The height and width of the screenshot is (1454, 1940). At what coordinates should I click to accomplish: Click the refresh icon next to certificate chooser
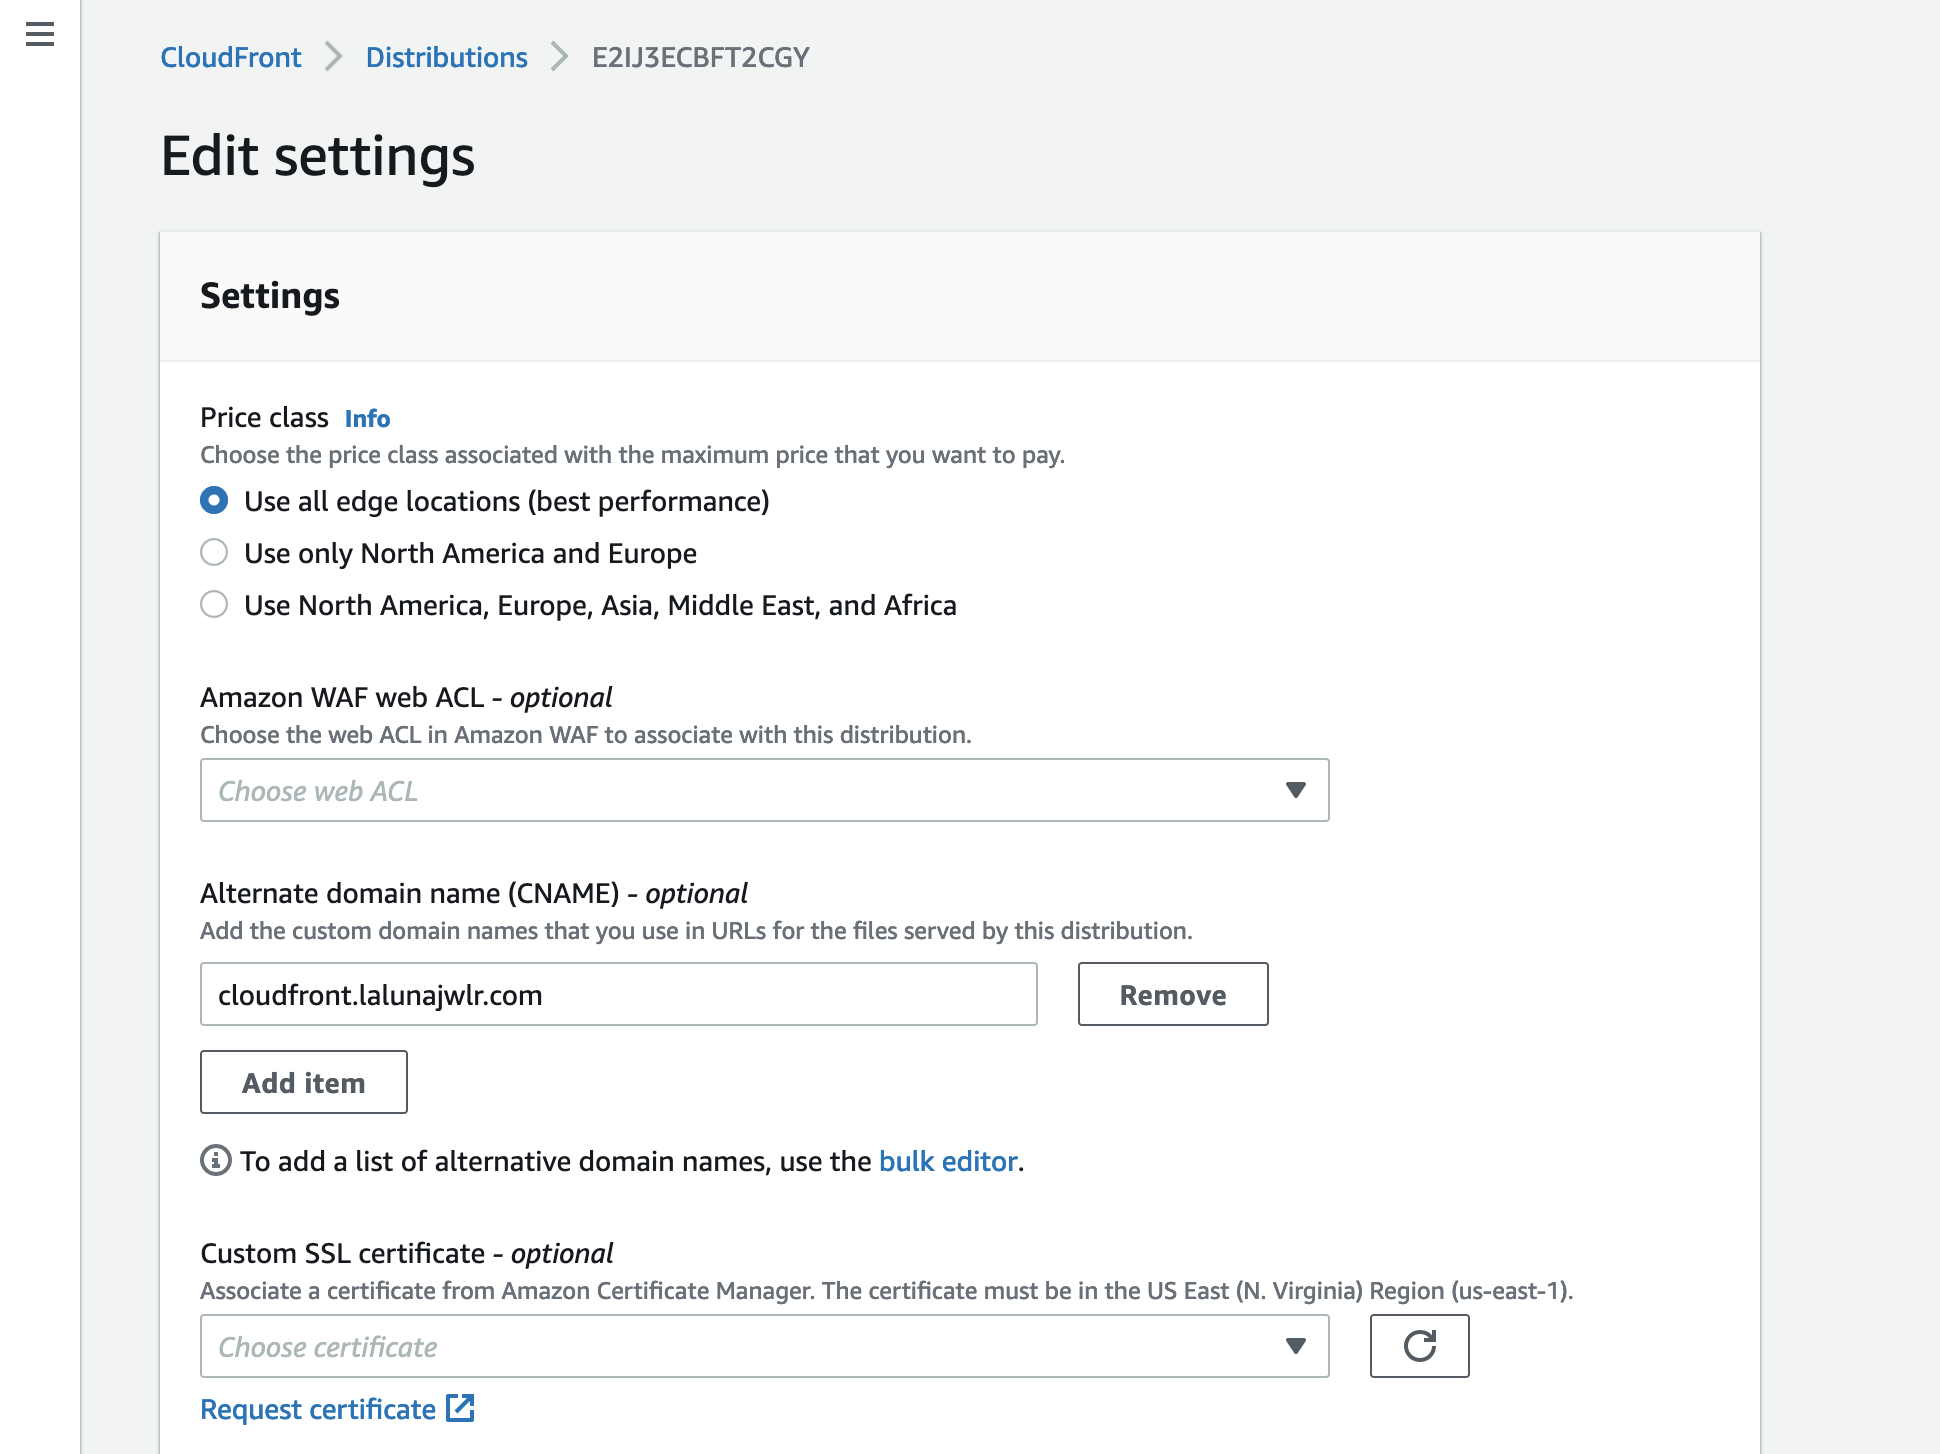tap(1416, 1346)
